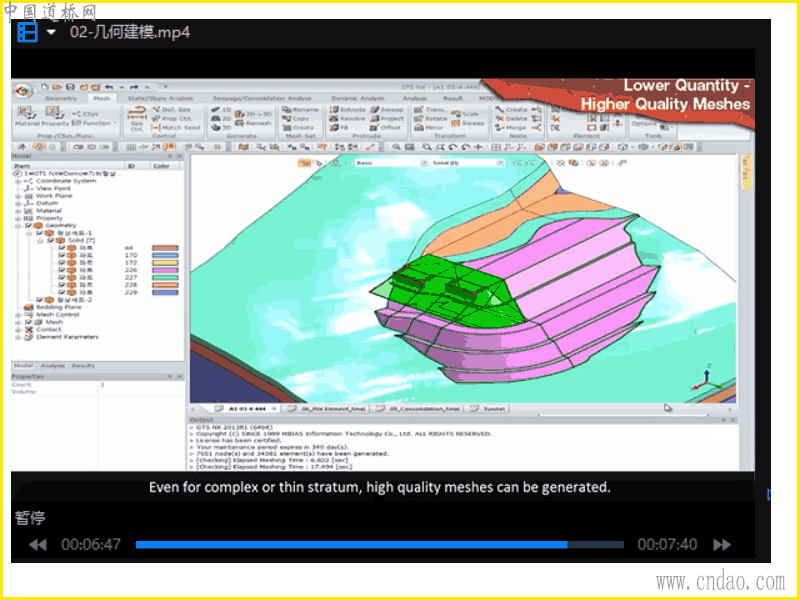Toggle checkbox of solid with ID 229
The width and height of the screenshot is (800, 600).
62,292
